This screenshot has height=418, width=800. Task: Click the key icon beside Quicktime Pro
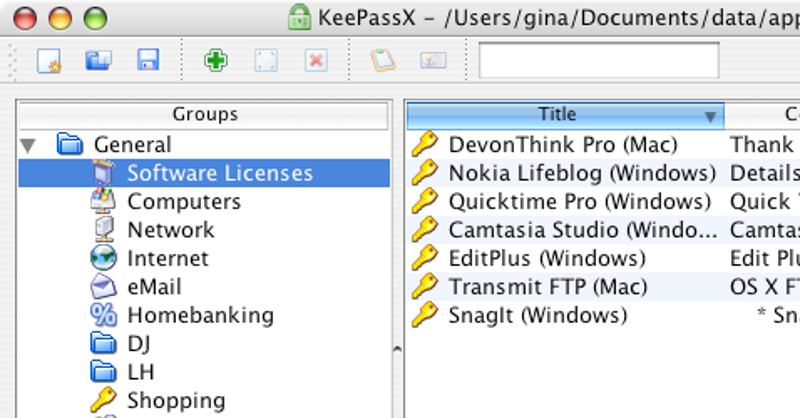425,201
